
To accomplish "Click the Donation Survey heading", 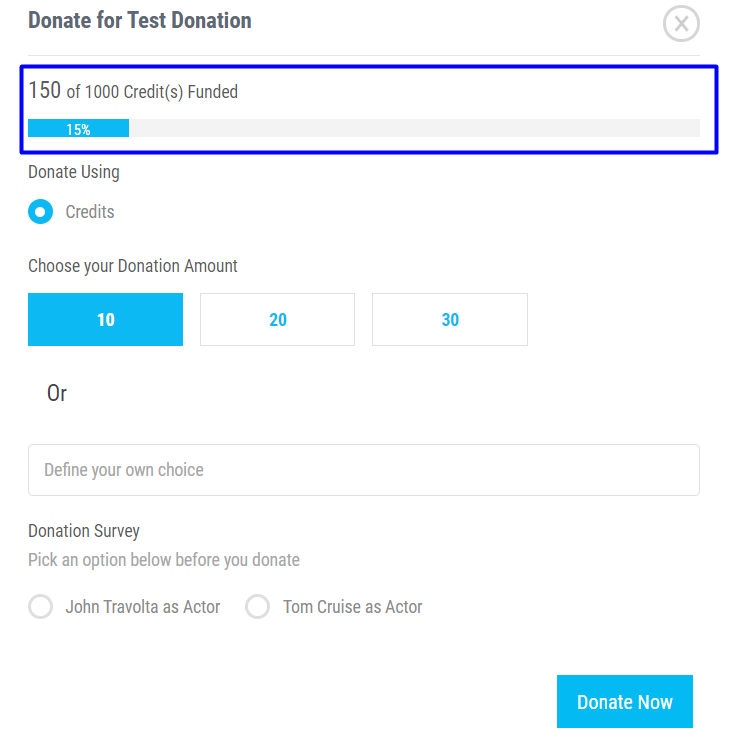I will pyautogui.click(x=84, y=531).
